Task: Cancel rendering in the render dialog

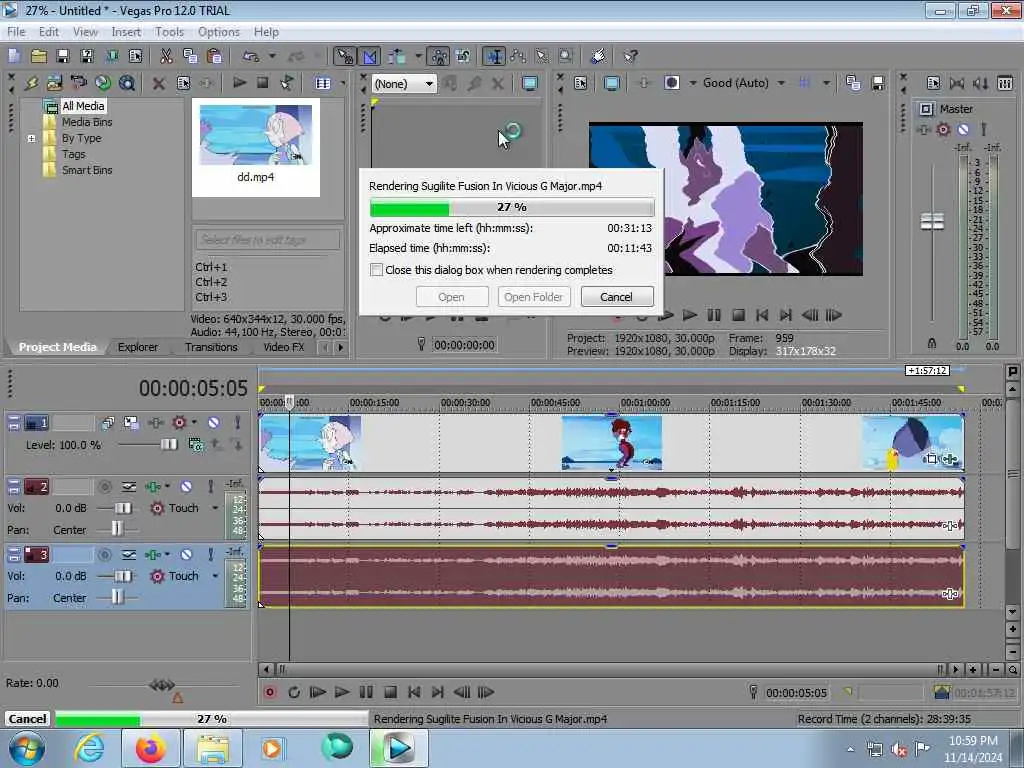Action: tap(616, 296)
